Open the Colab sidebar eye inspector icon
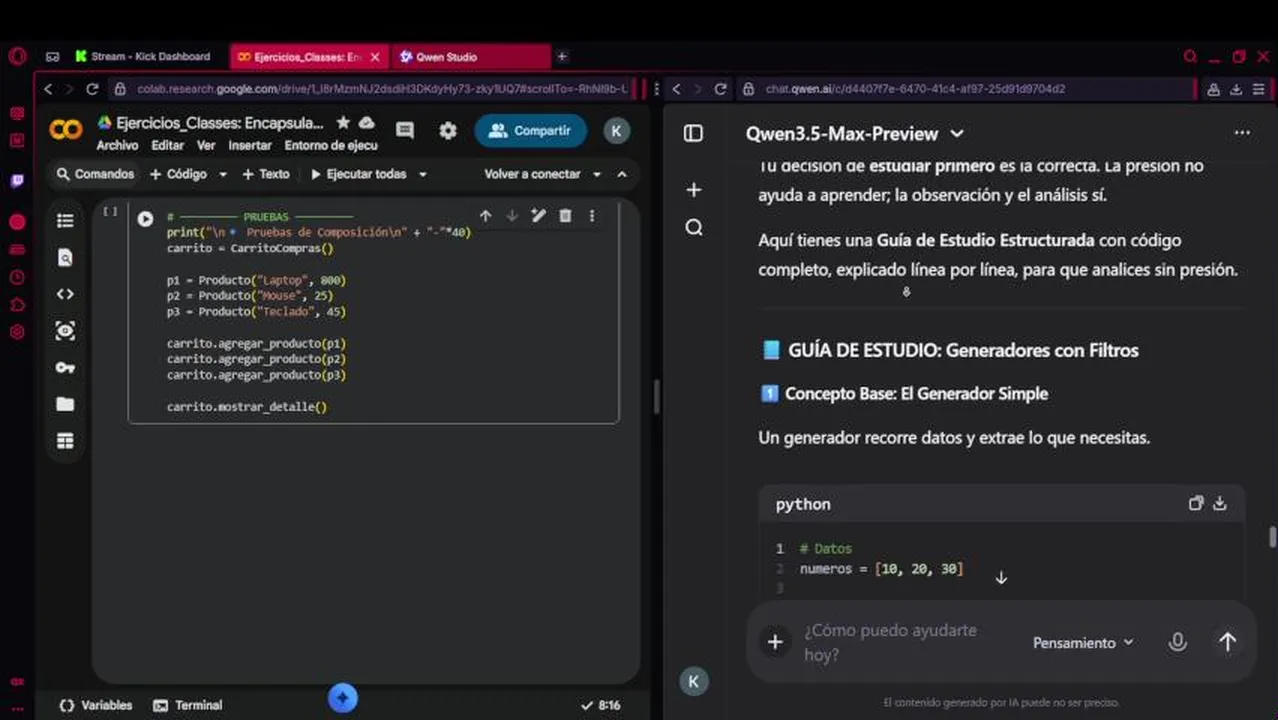The width and height of the screenshot is (1278, 720). tap(65, 331)
